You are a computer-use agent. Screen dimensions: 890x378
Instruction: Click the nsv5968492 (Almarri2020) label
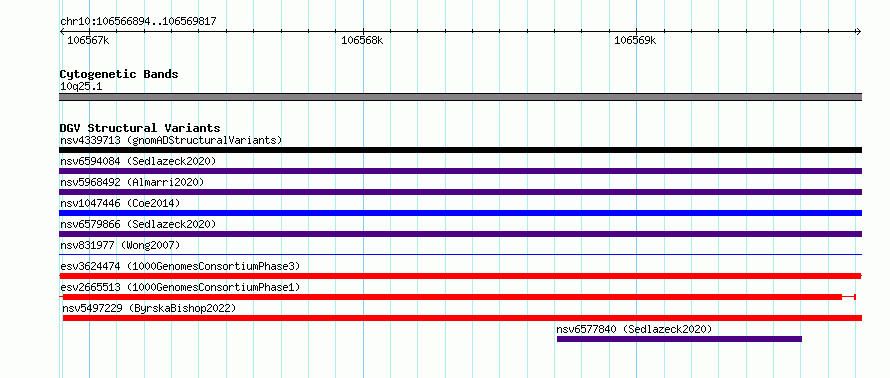(x=132, y=182)
